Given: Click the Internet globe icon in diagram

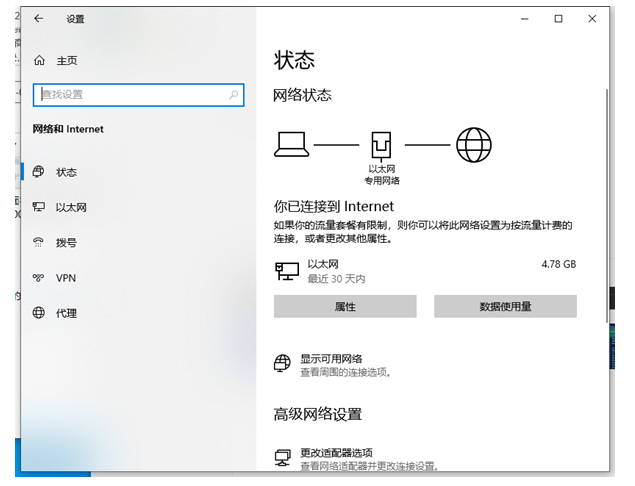Looking at the screenshot, I should click(473, 145).
